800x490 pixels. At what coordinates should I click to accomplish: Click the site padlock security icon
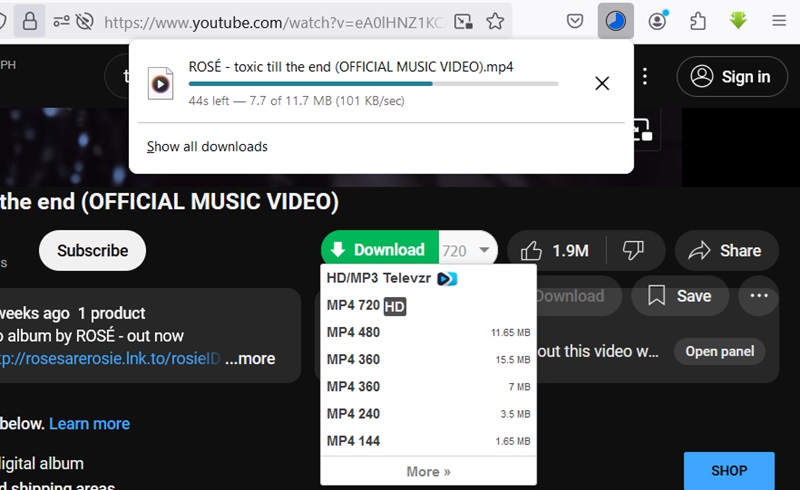coord(30,21)
